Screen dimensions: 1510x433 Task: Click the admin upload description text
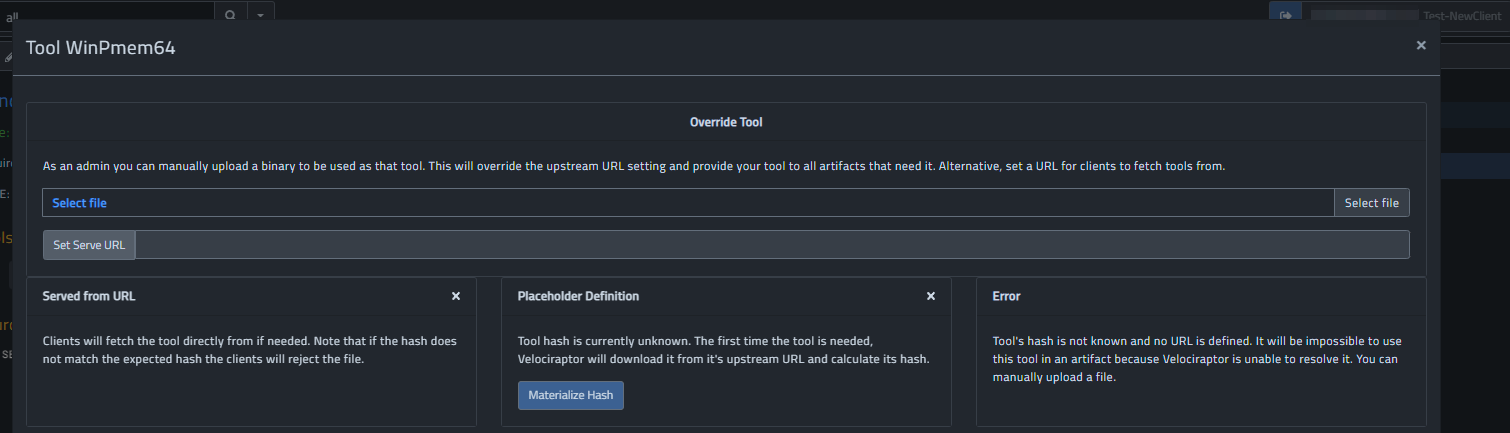[634, 166]
